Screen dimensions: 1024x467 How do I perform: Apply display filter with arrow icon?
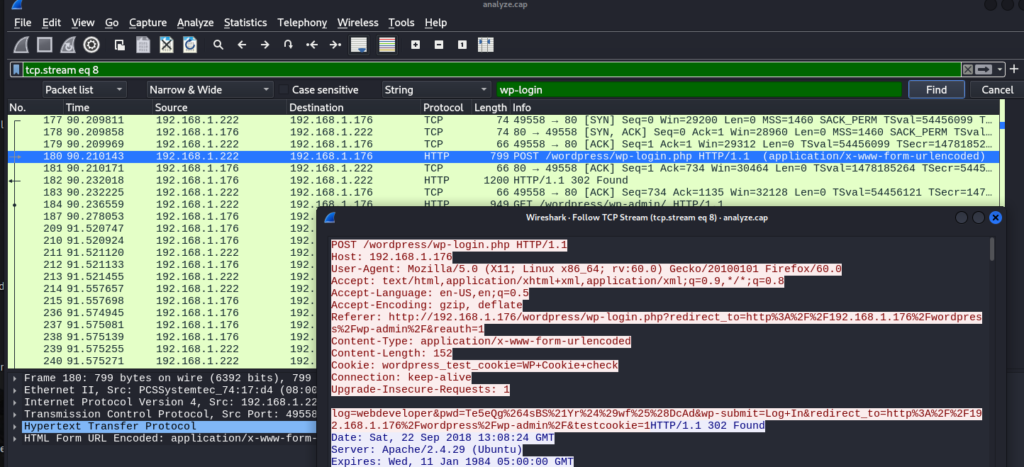pyautogui.click(x=984, y=69)
